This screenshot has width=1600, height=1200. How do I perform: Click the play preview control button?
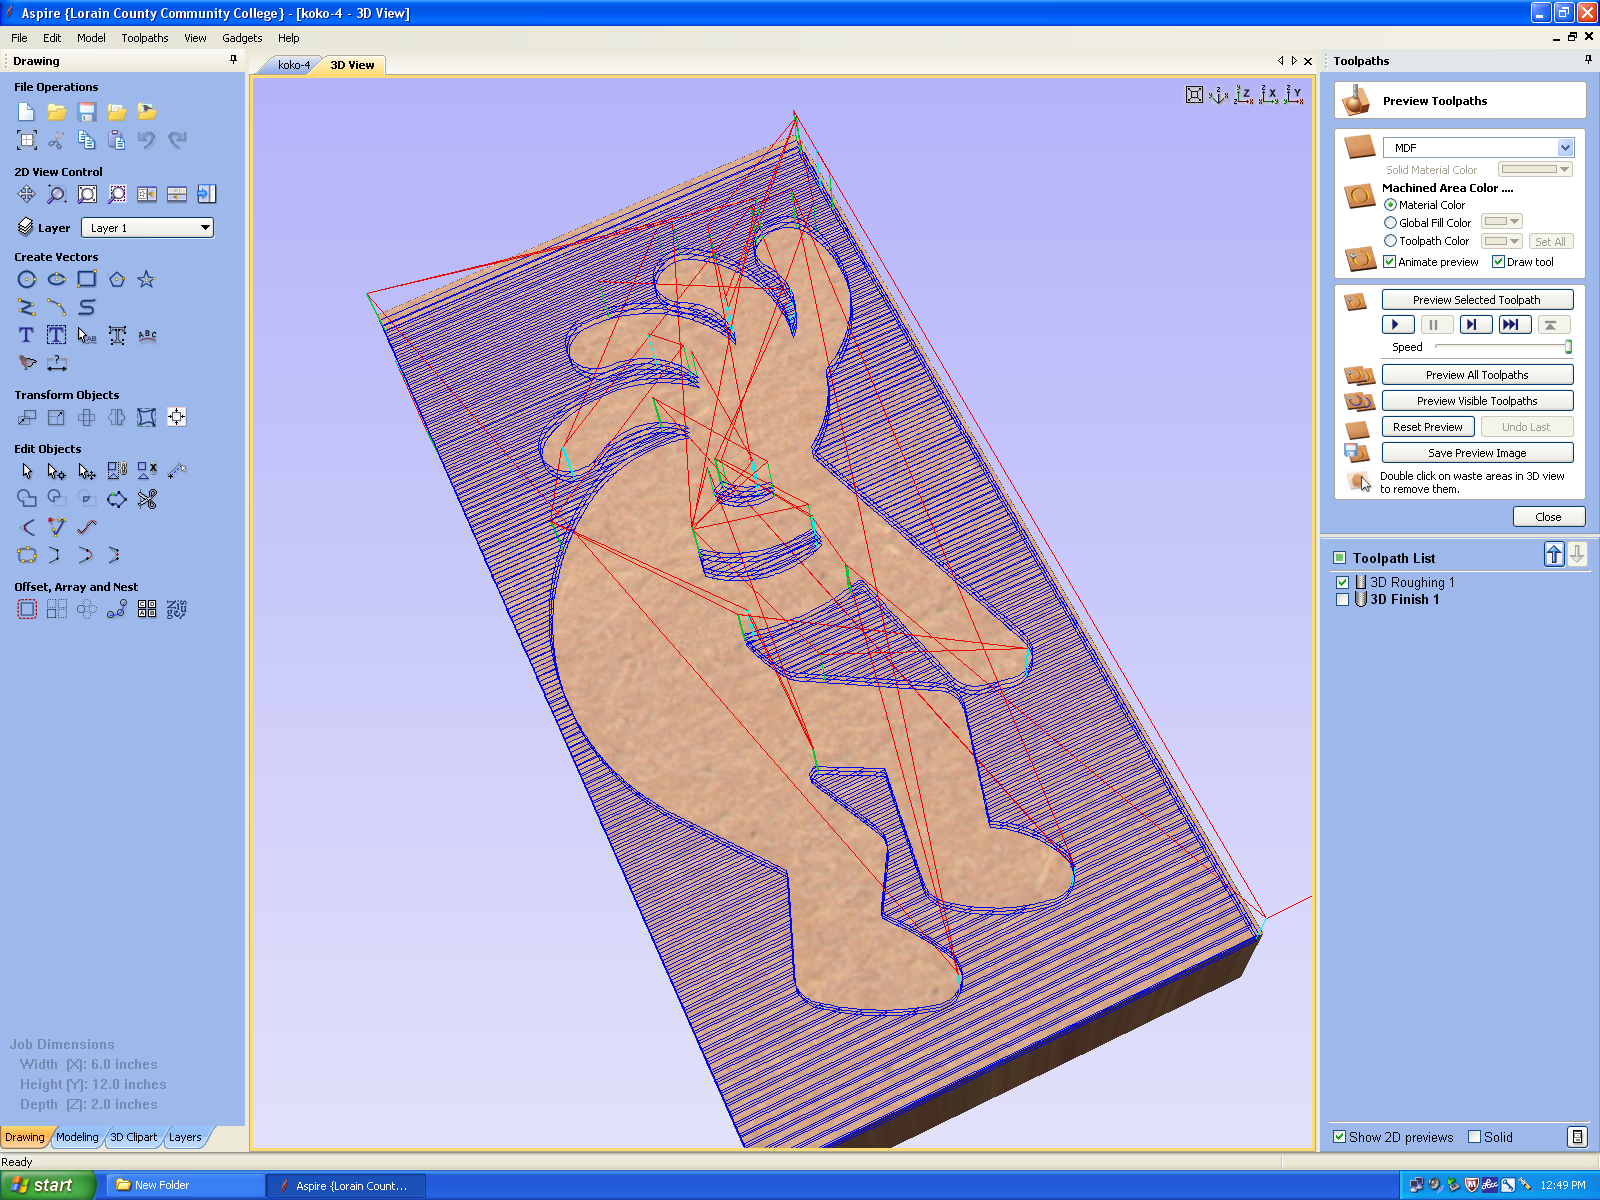click(x=1397, y=325)
